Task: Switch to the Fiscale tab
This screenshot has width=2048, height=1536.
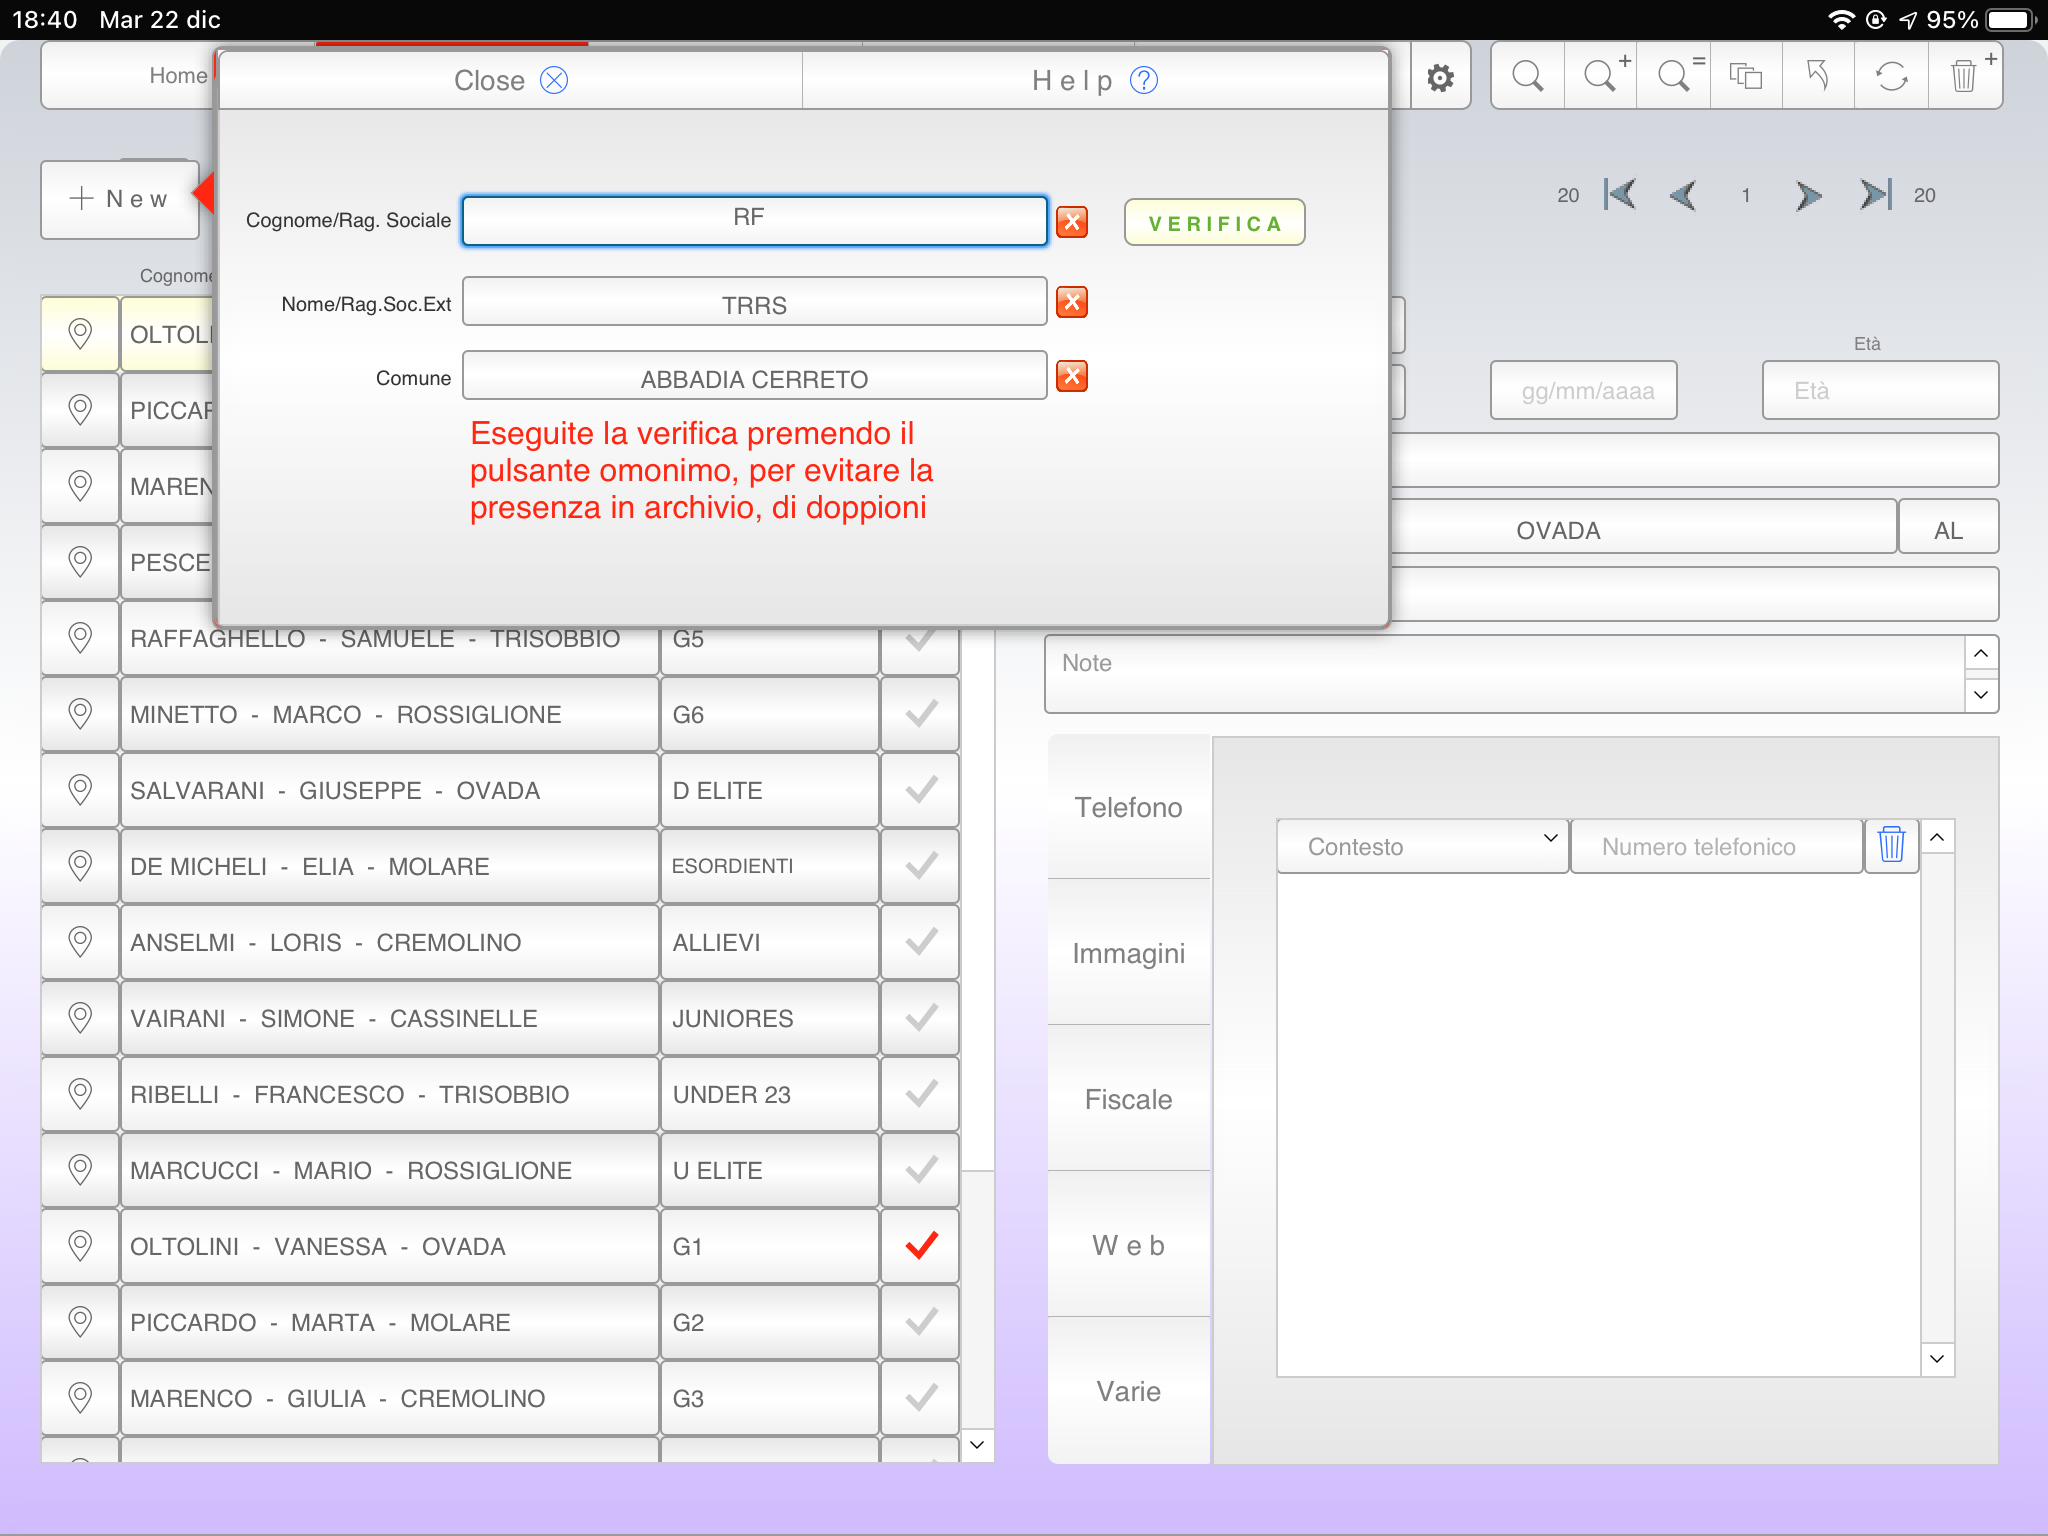Action: pos(1128,1099)
